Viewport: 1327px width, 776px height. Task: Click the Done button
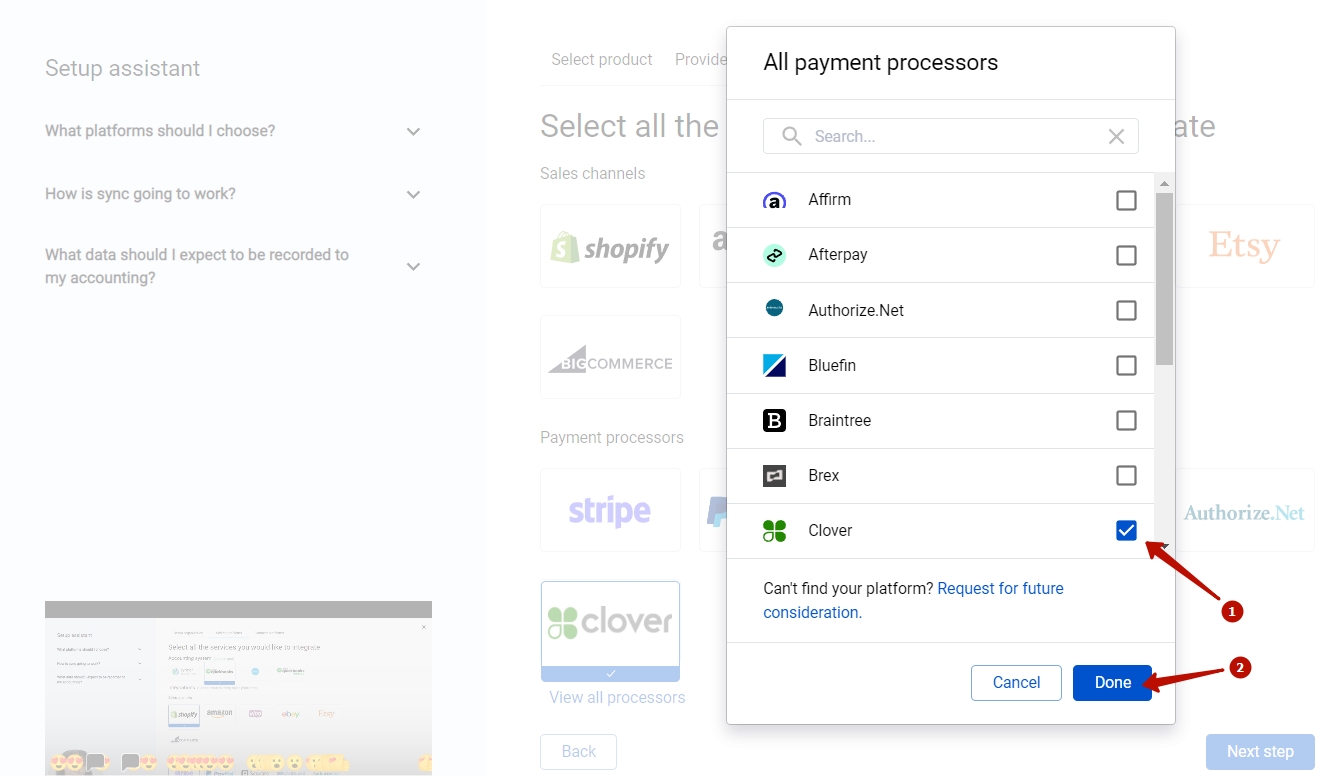(1112, 682)
